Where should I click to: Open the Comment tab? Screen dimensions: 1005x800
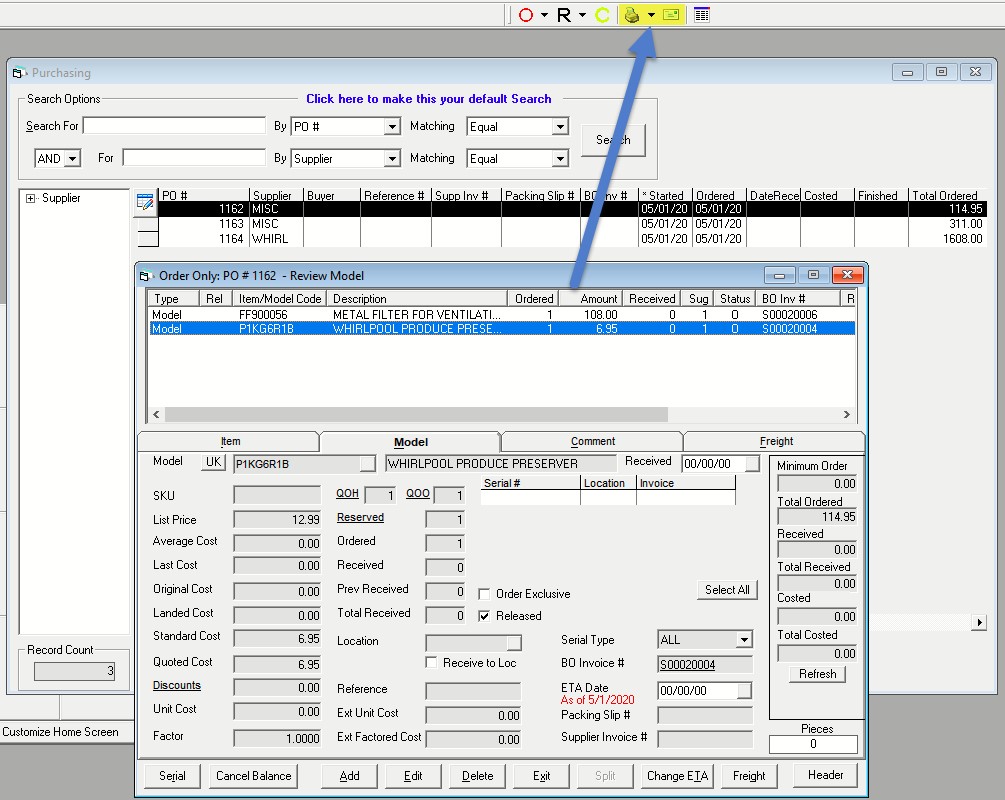pos(592,442)
